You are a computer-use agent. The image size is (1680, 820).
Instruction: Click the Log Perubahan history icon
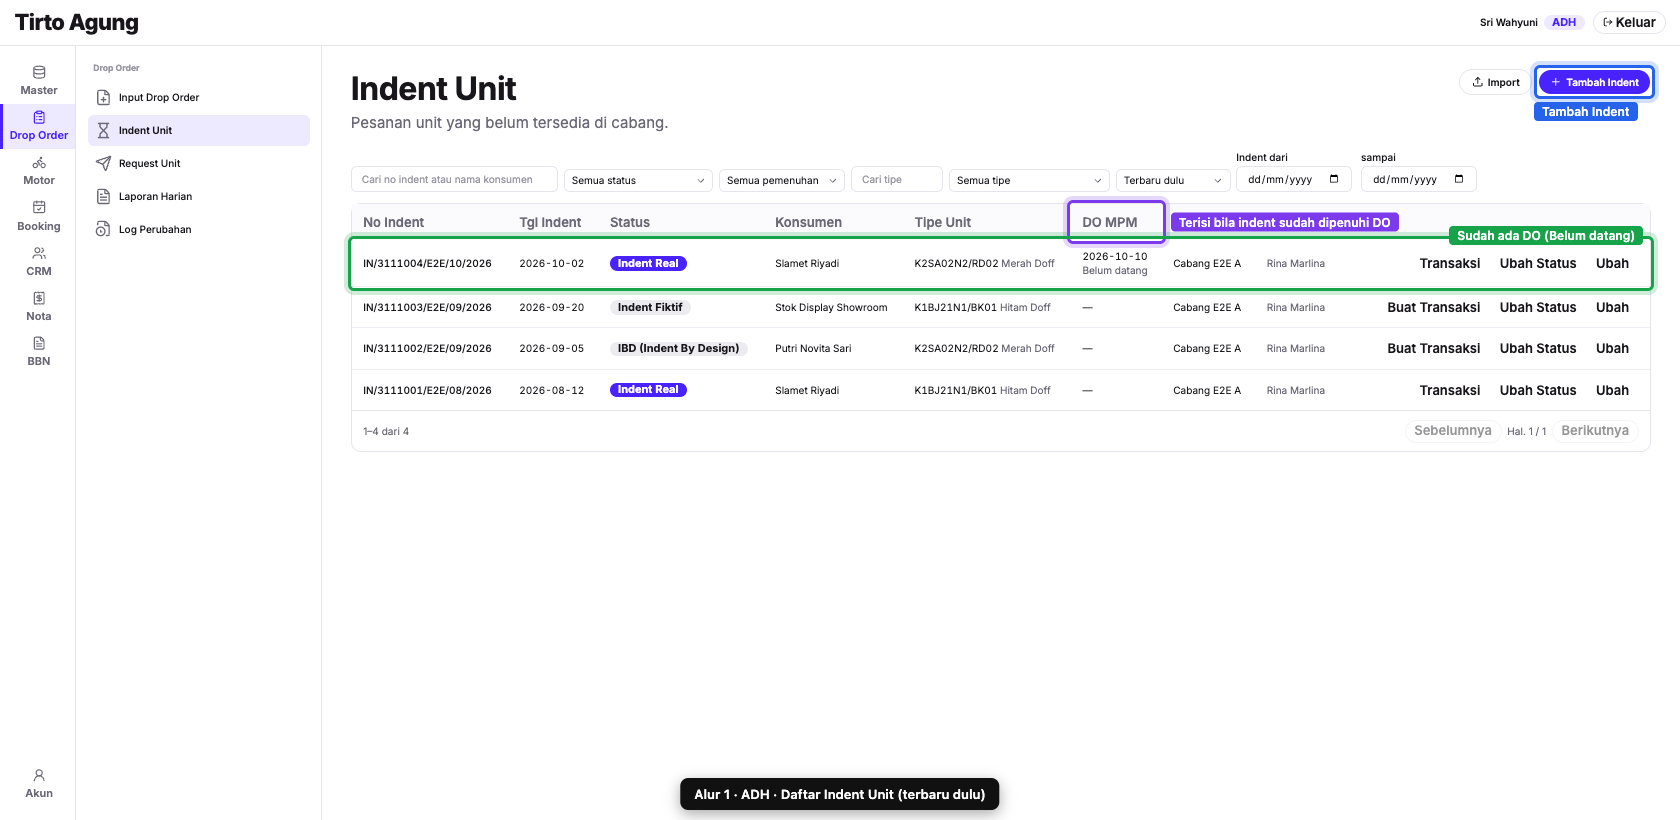tap(103, 229)
